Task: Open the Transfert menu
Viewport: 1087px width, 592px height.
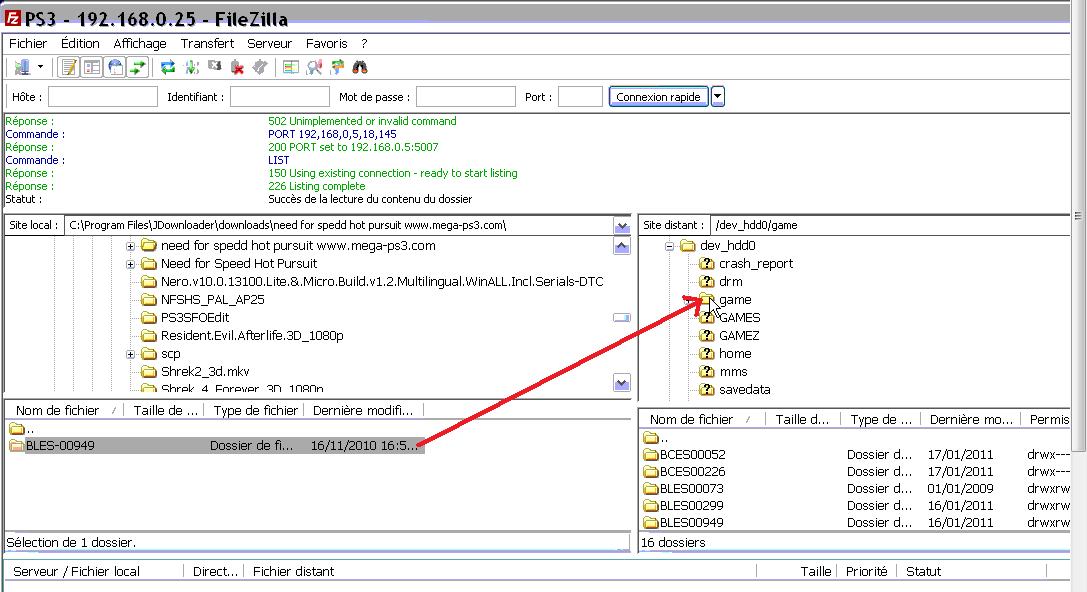Action: point(207,43)
